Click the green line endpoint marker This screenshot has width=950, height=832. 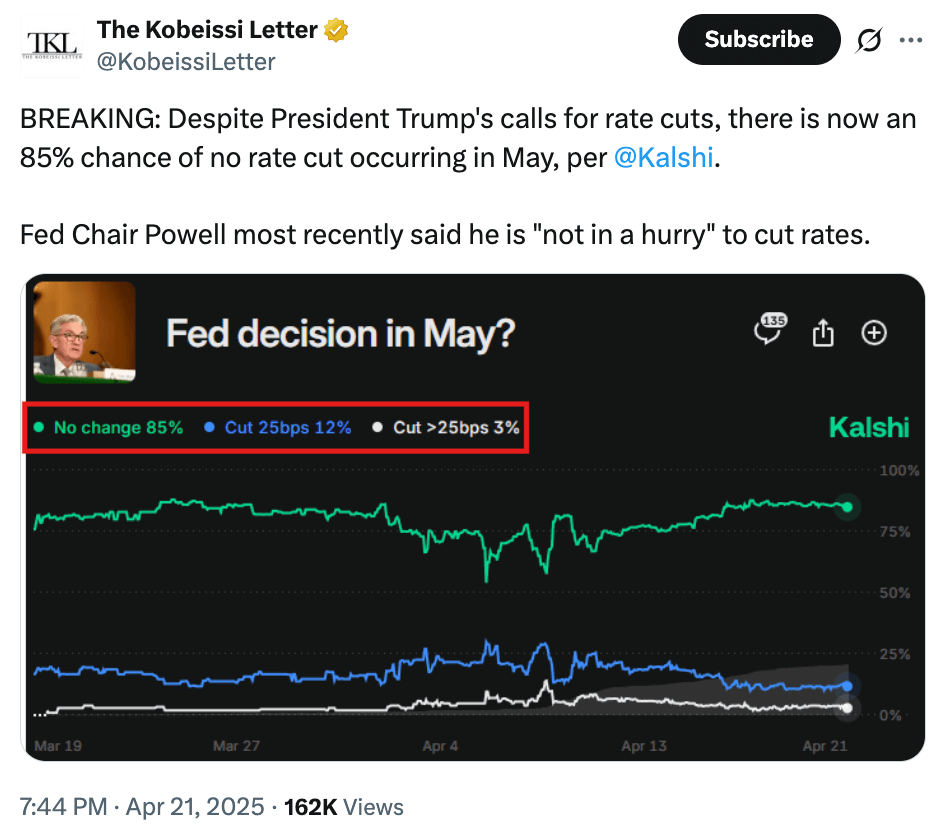coord(847,507)
